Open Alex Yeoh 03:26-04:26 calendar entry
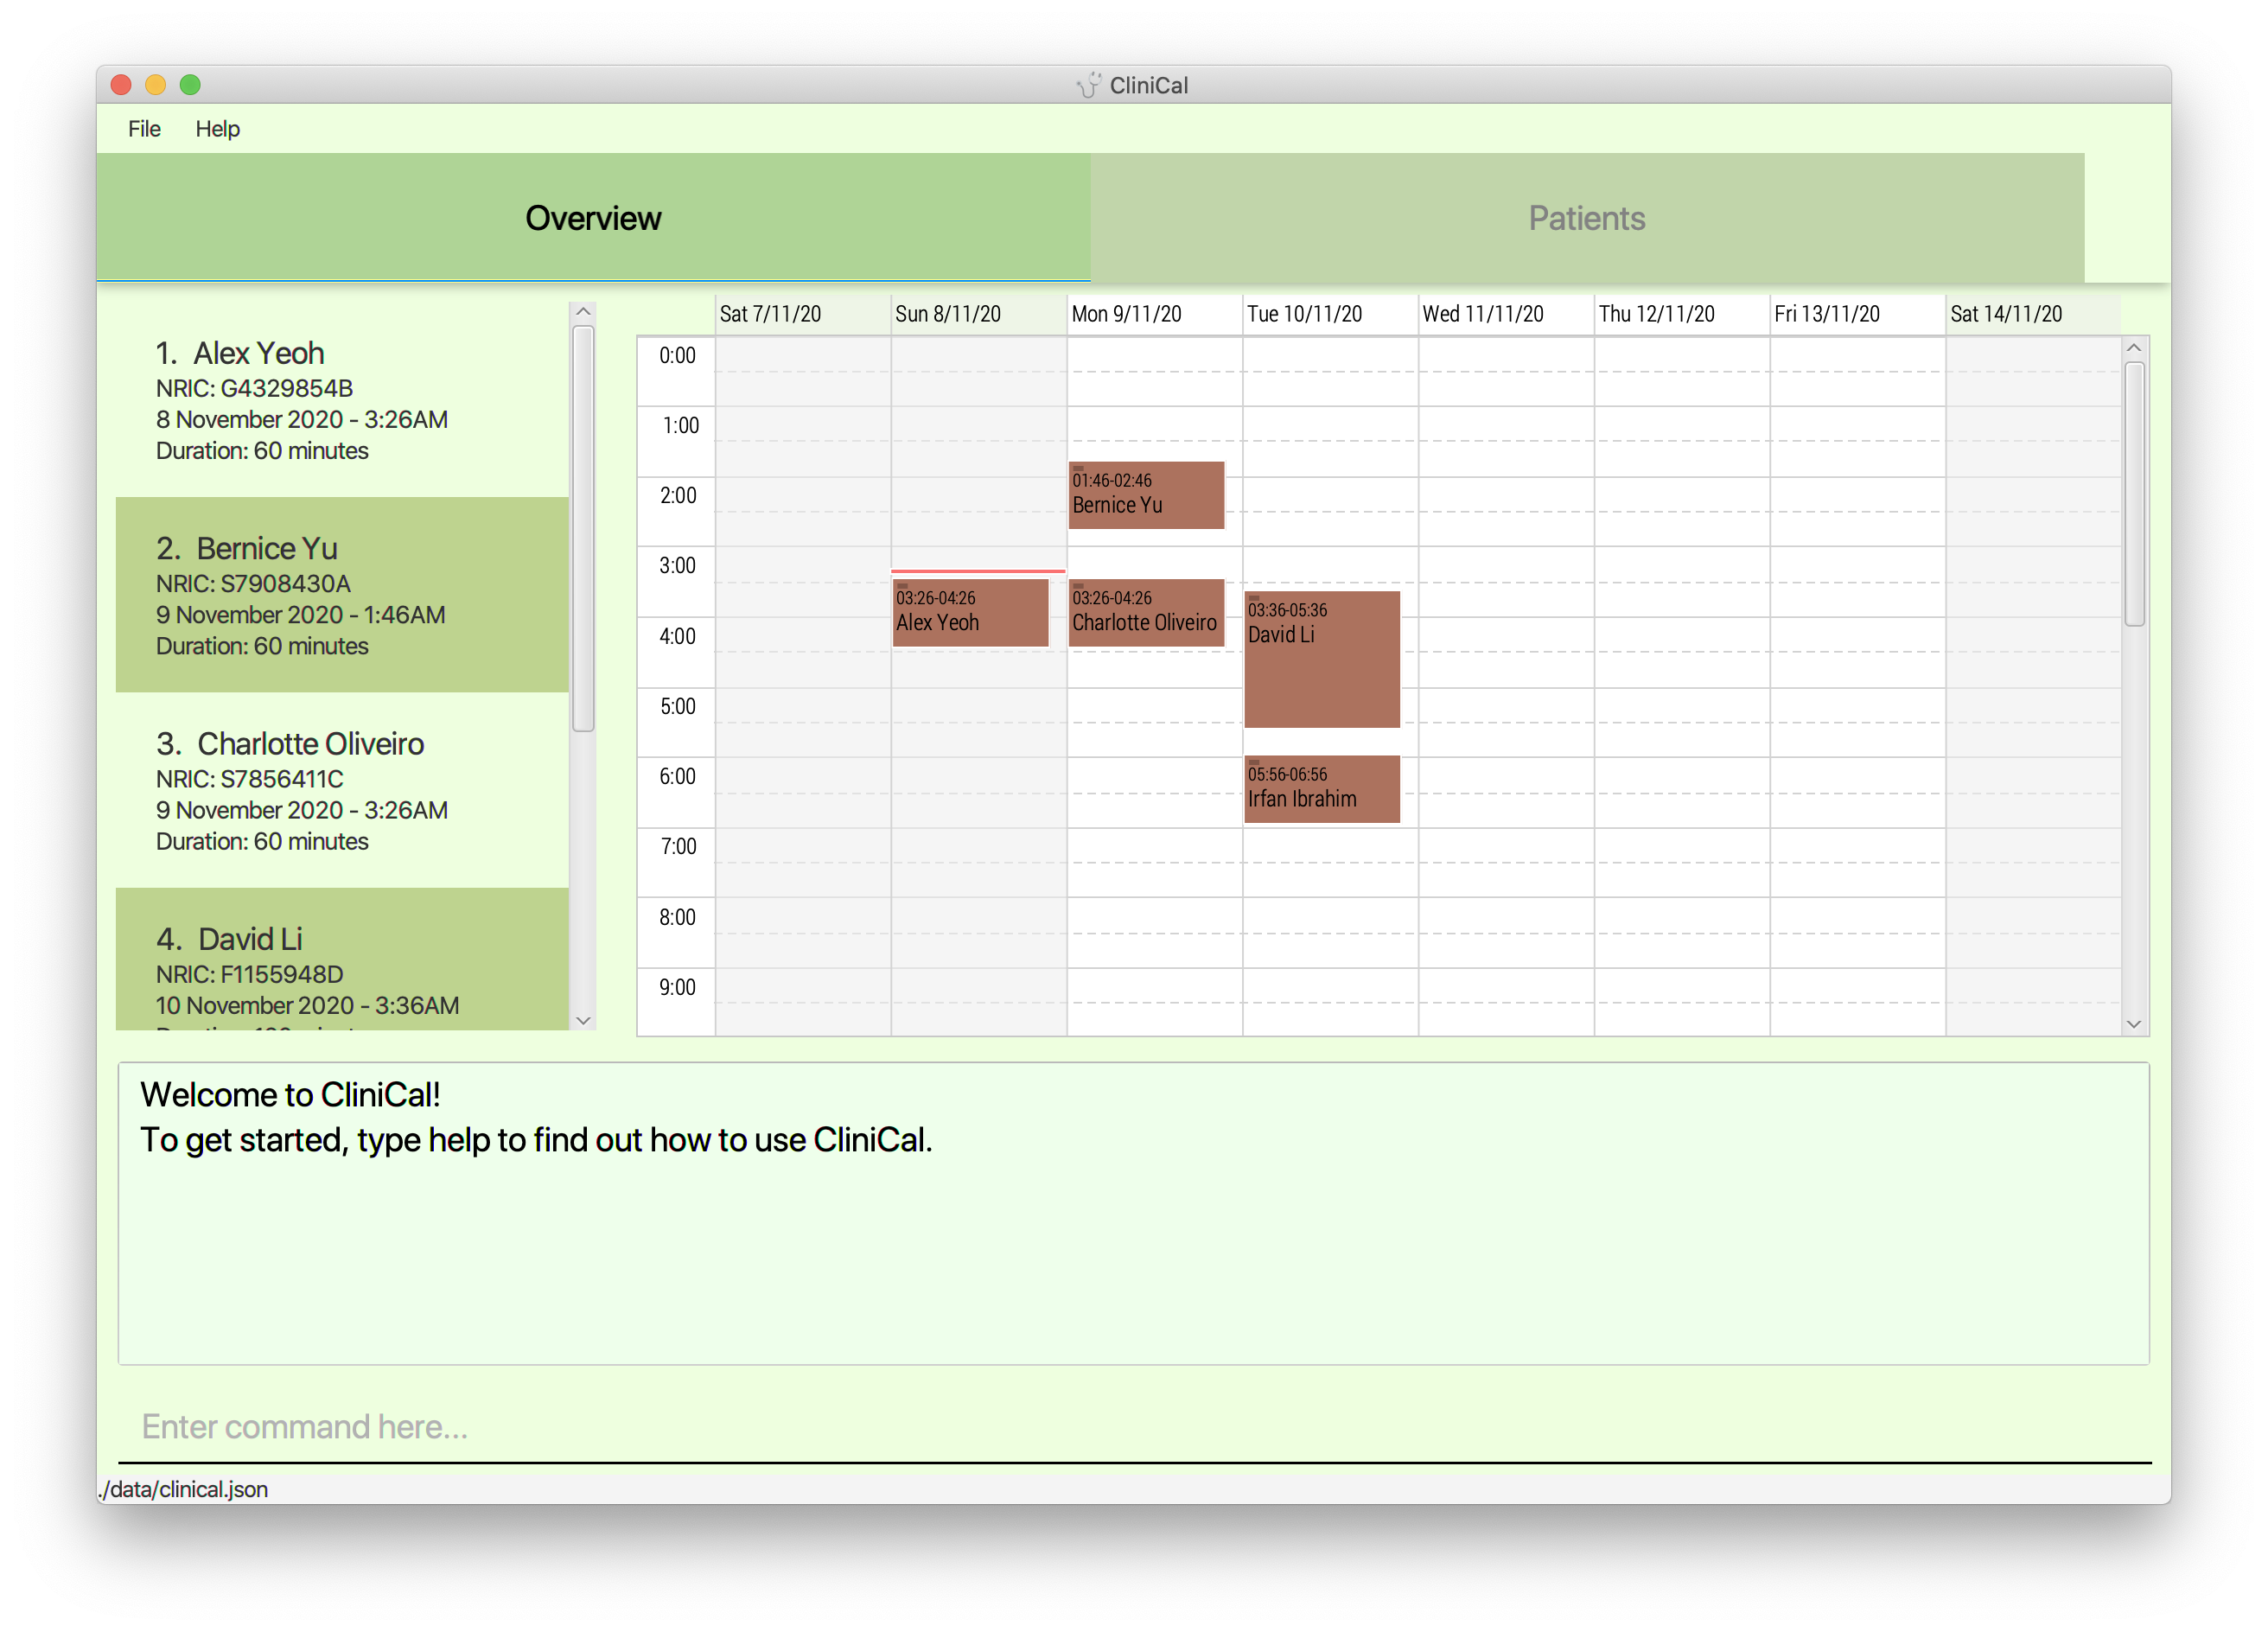The image size is (2268, 1632). [970, 612]
